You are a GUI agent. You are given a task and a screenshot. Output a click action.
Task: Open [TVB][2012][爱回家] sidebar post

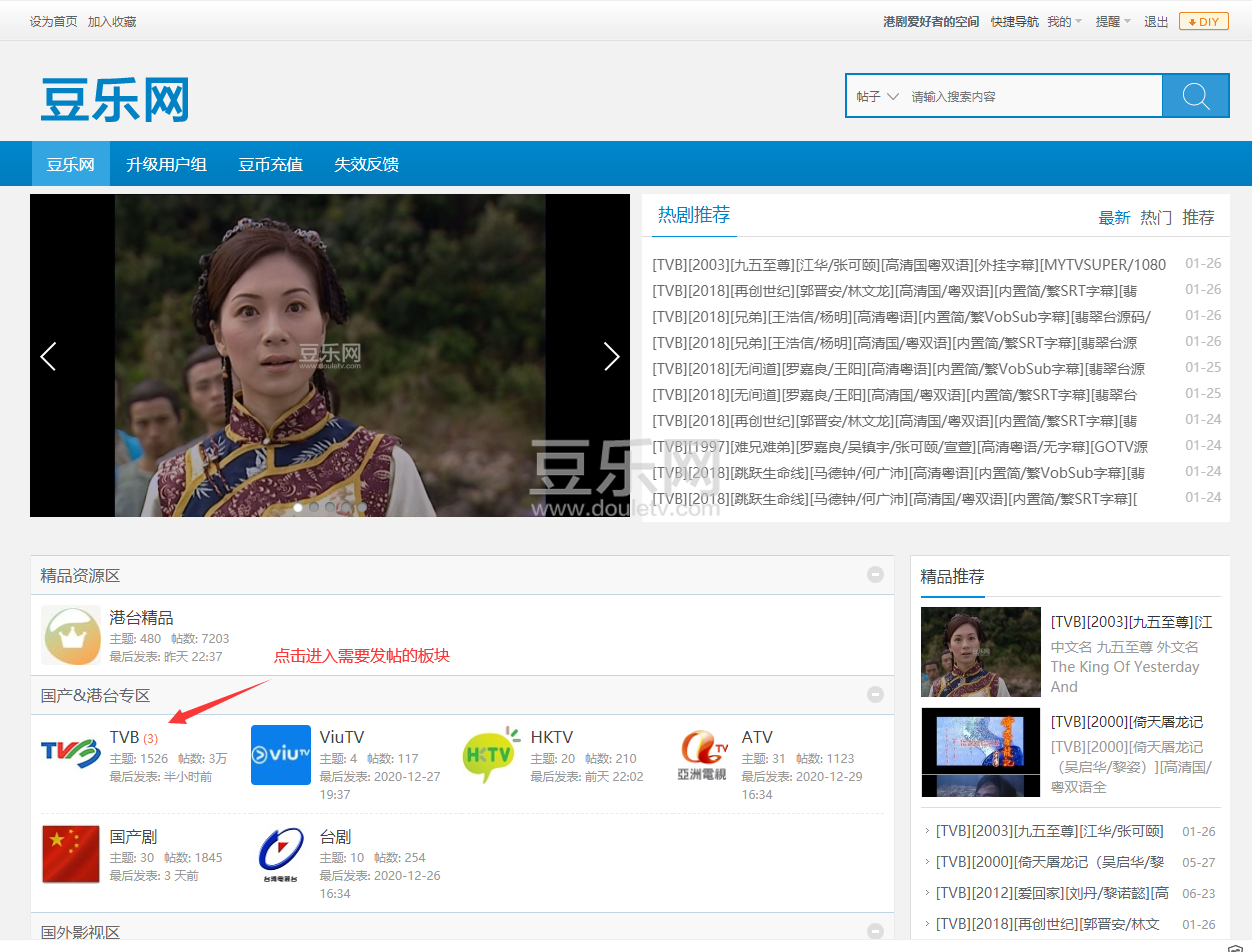[x=1052, y=892]
